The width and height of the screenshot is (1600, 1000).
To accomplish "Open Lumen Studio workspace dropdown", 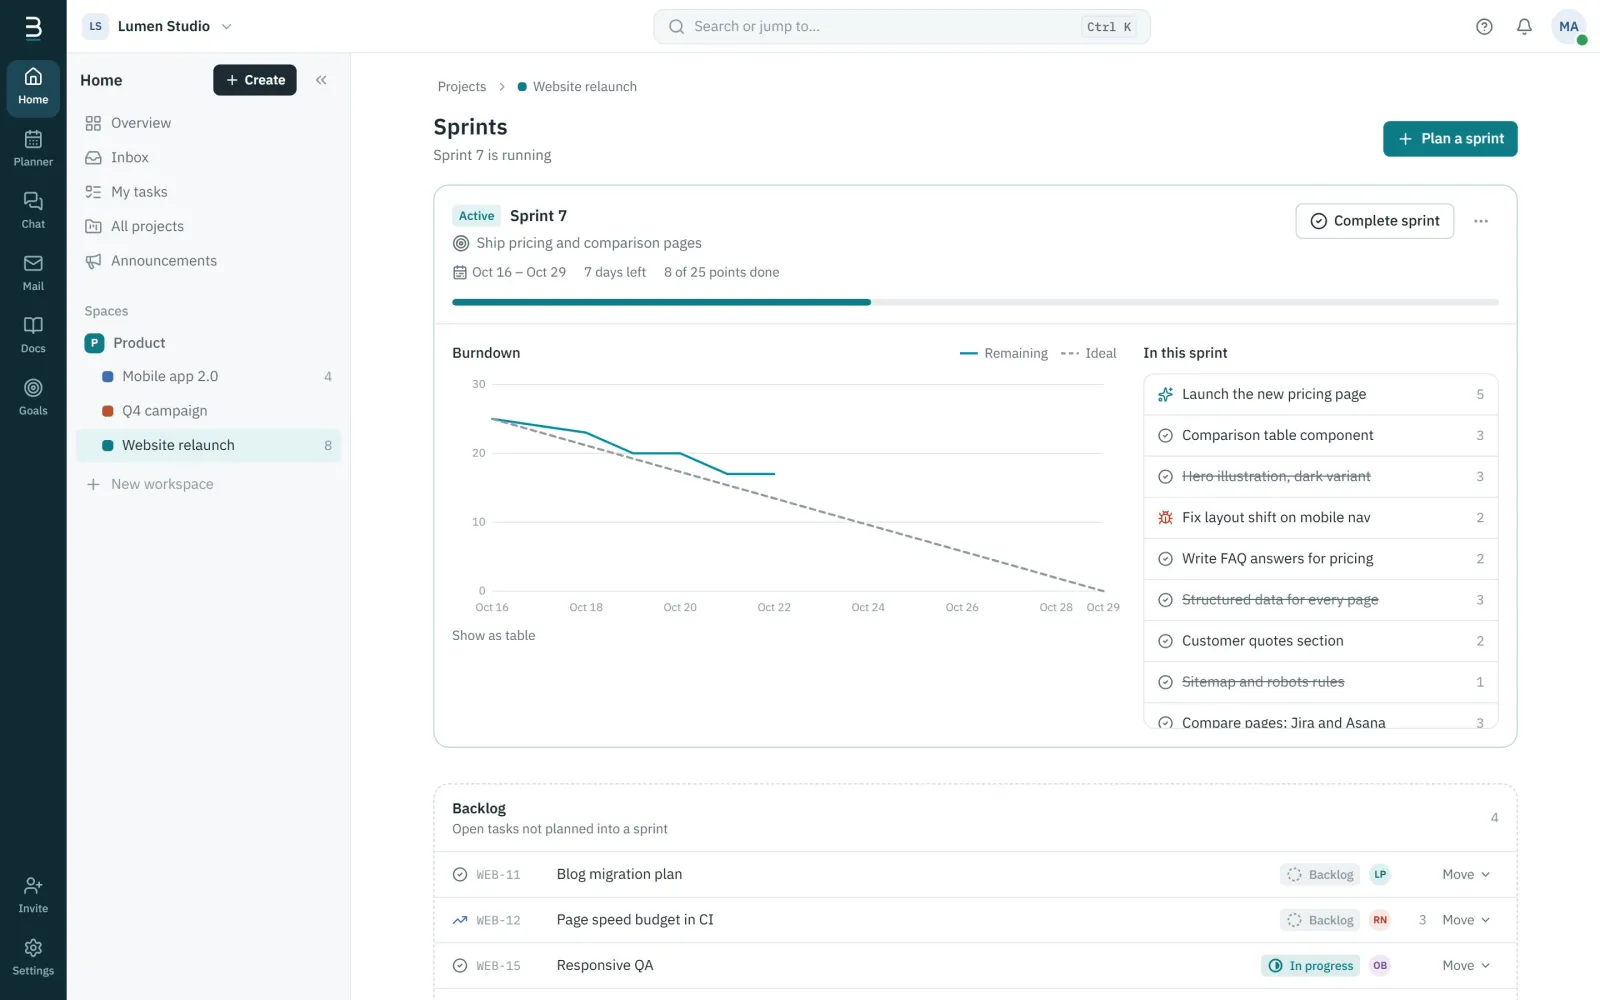I will [x=158, y=26].
